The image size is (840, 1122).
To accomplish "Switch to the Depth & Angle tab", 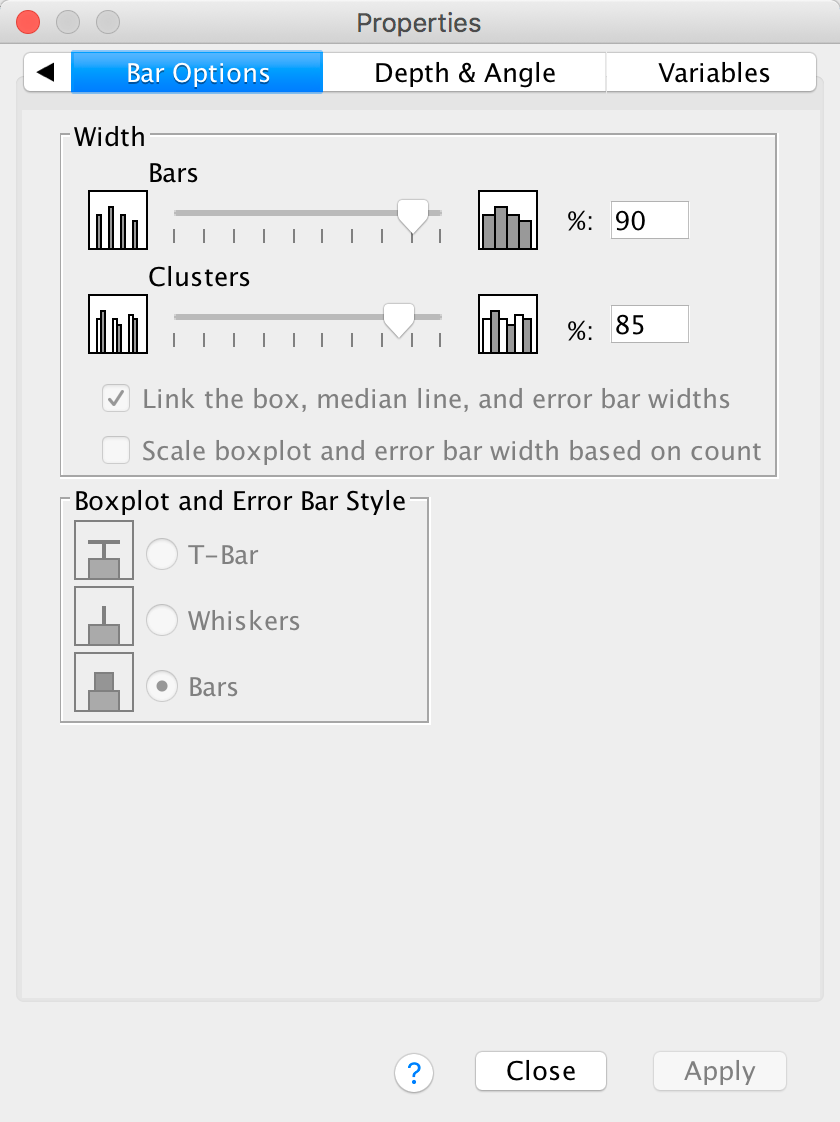I will 464,73.
